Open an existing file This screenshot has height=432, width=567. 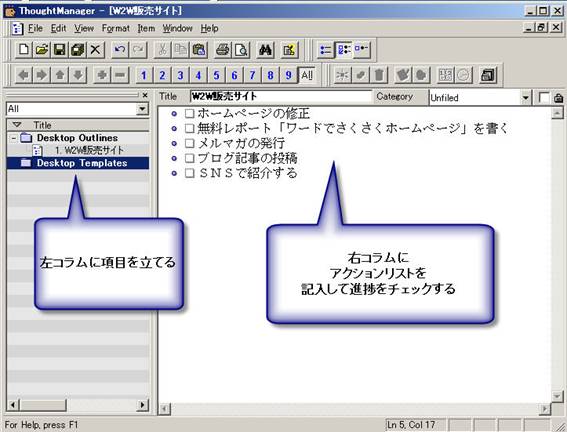tap(42, 50)
